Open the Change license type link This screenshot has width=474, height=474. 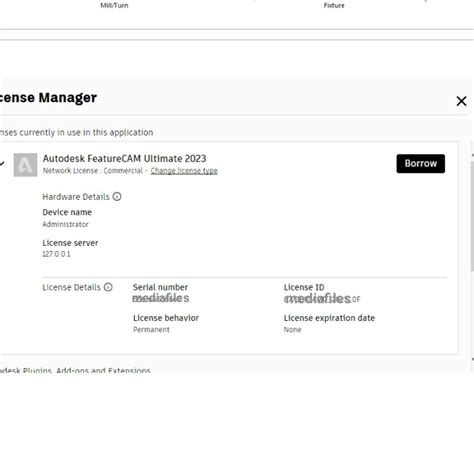(x=184, y=171)
